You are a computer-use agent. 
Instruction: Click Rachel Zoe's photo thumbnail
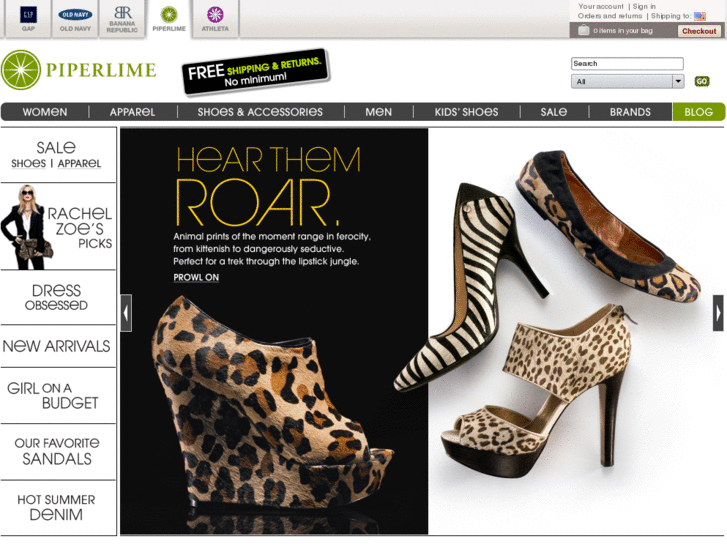point(26,227)
